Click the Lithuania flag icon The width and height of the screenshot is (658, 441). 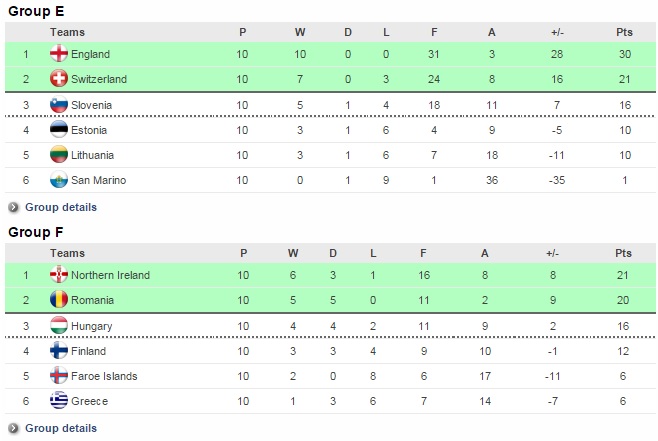coord(58,155)
